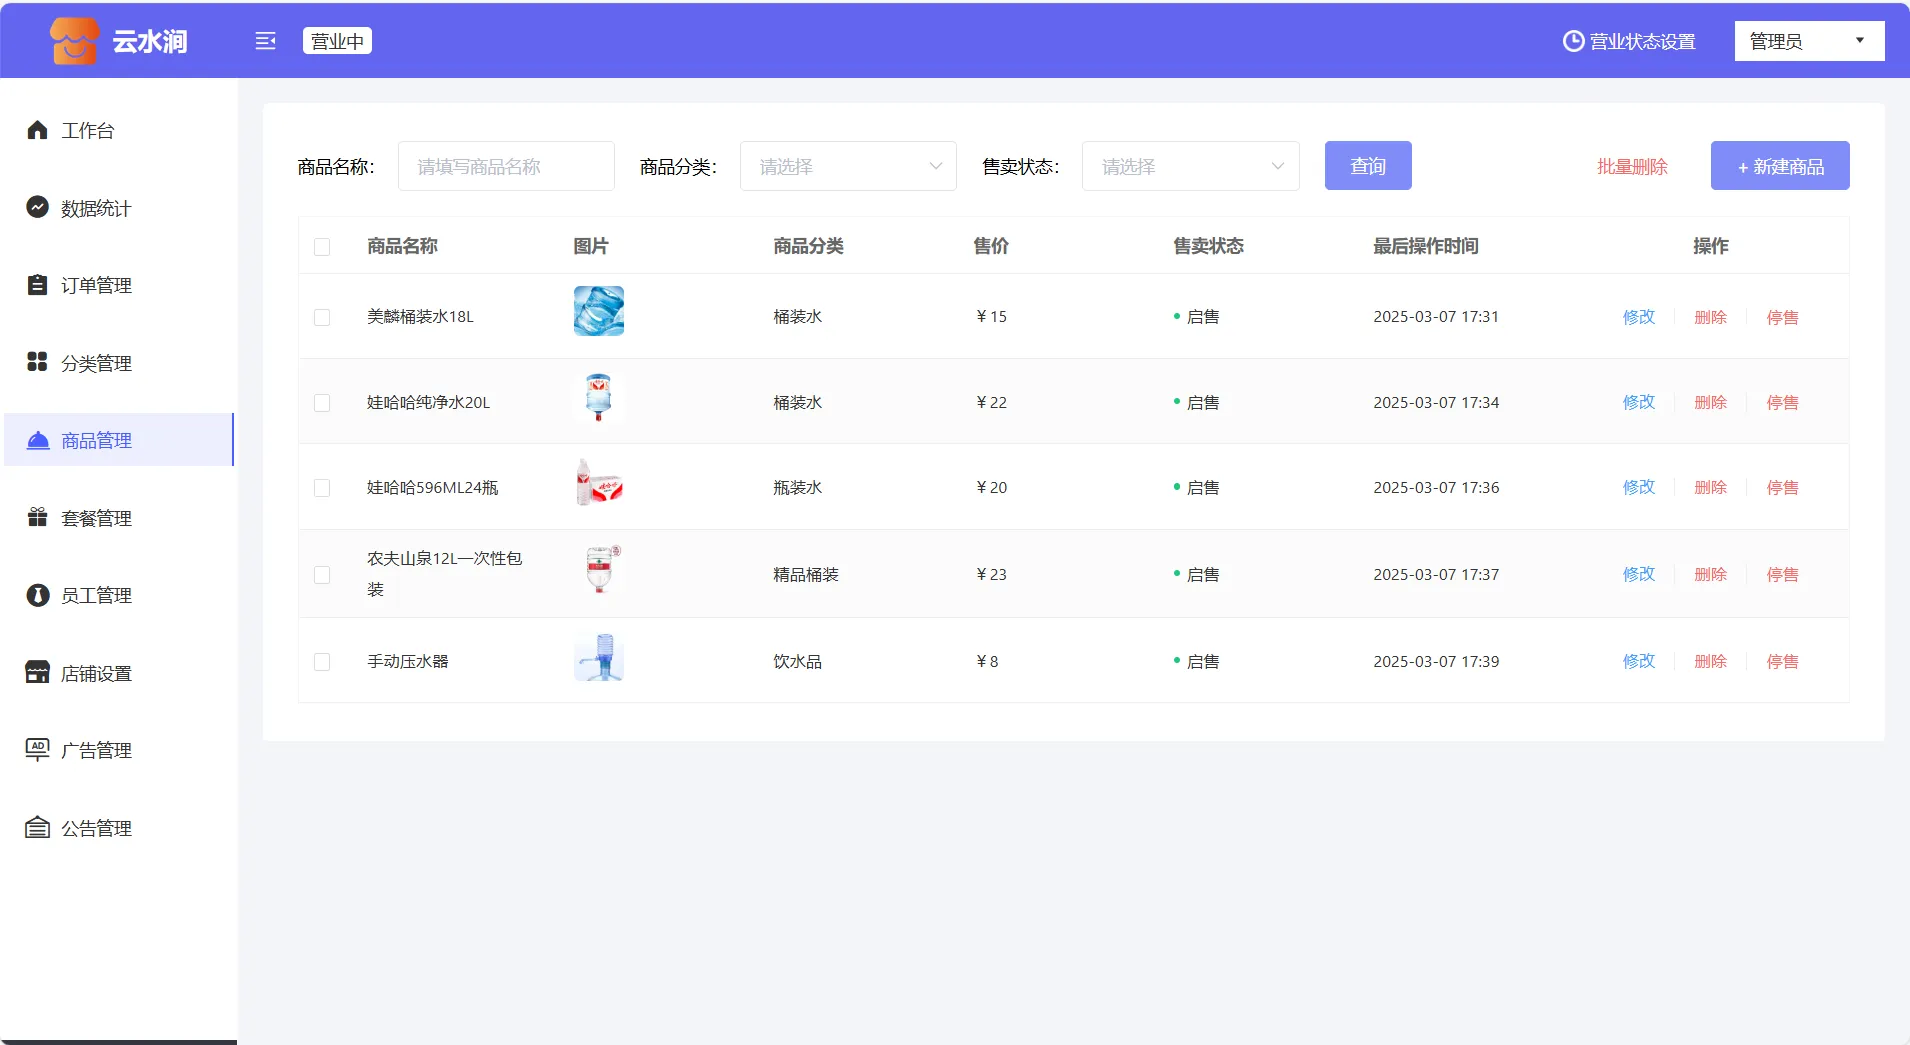Open the 售卖状态 dropdown filter
Viewport: 1910px width, 1045px height.
click(x=1190, y=166)
